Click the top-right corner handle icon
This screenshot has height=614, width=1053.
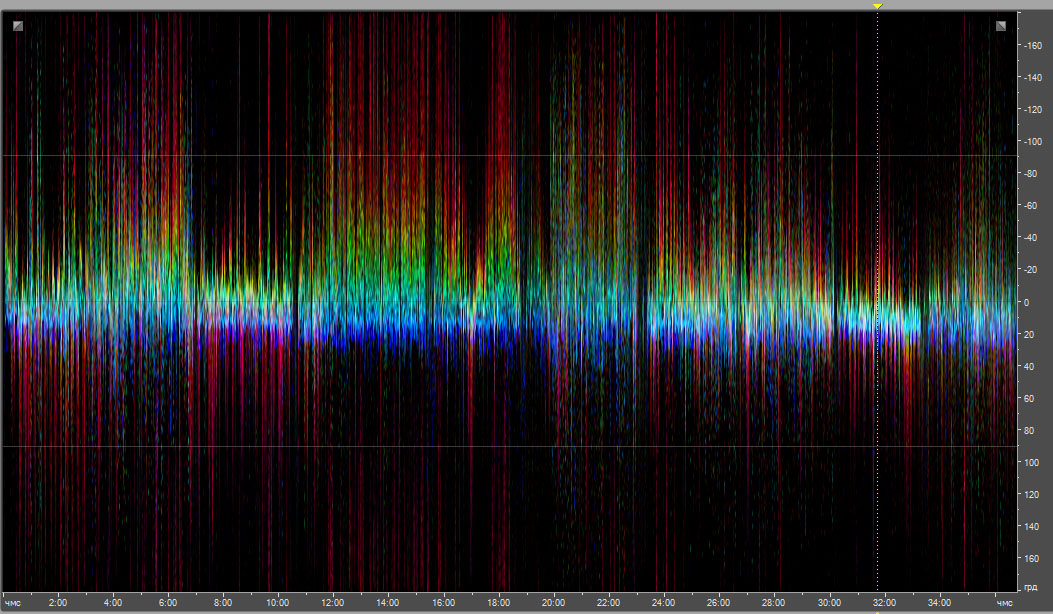coord(1001,26)
